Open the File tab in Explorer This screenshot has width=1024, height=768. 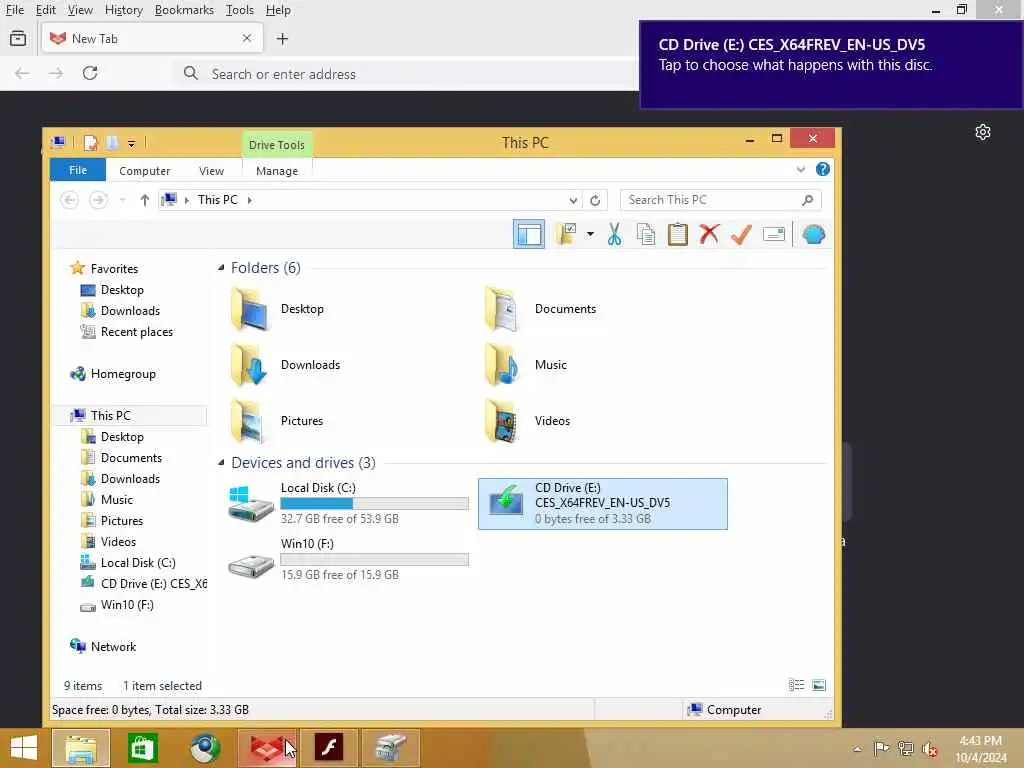[x=78, y=170]
